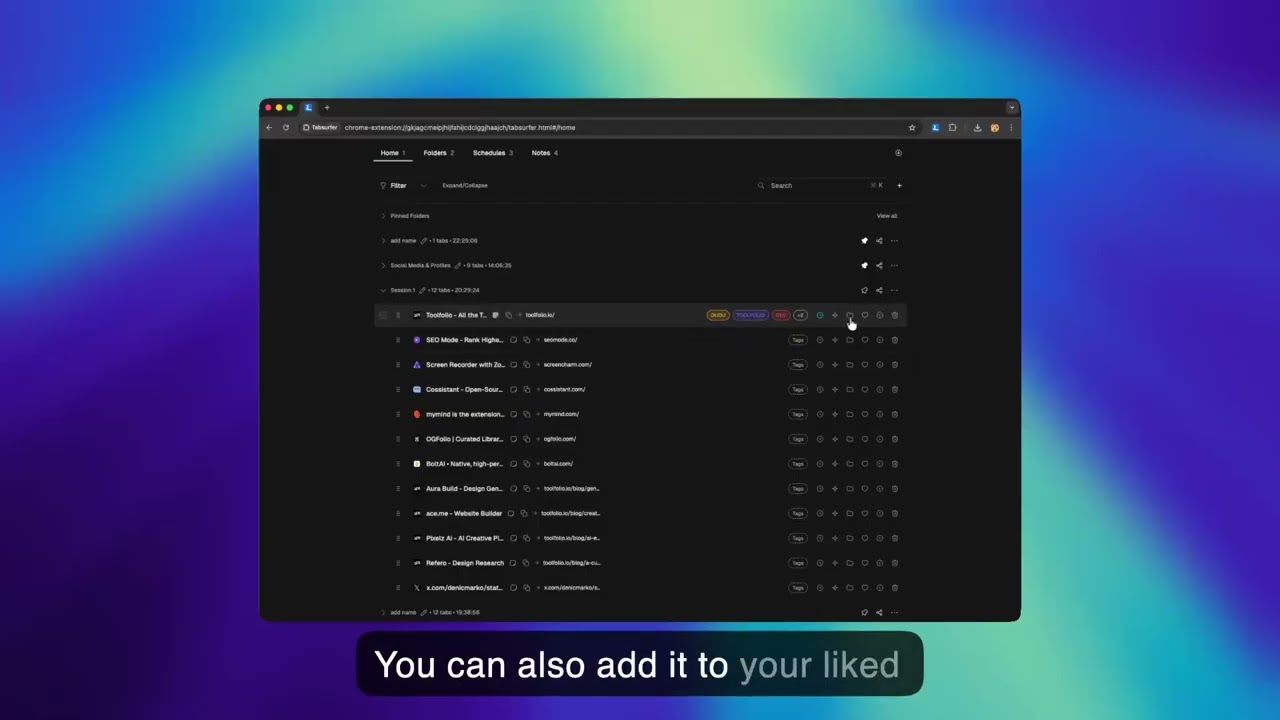Unpin the Social Media & Profiles group
Image resolution: width=1280 pixels, height=720 pixels.
[x=864, y=265]
